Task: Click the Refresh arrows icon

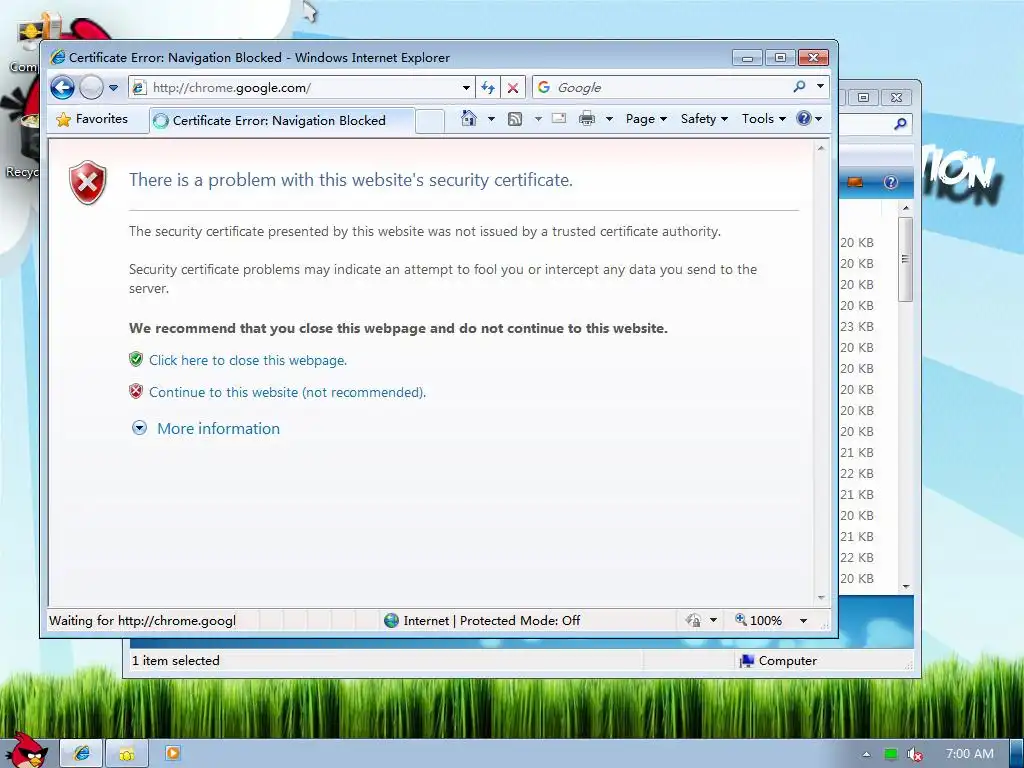Action: 488,88
